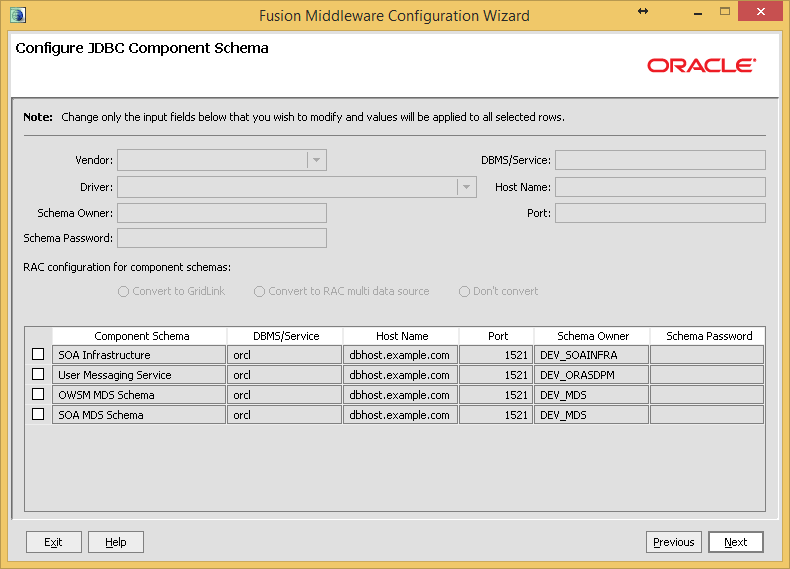Click the DEV_ORASDPM schema owner cell
Viewport: 790px width, 569px height.
(591, 375)
